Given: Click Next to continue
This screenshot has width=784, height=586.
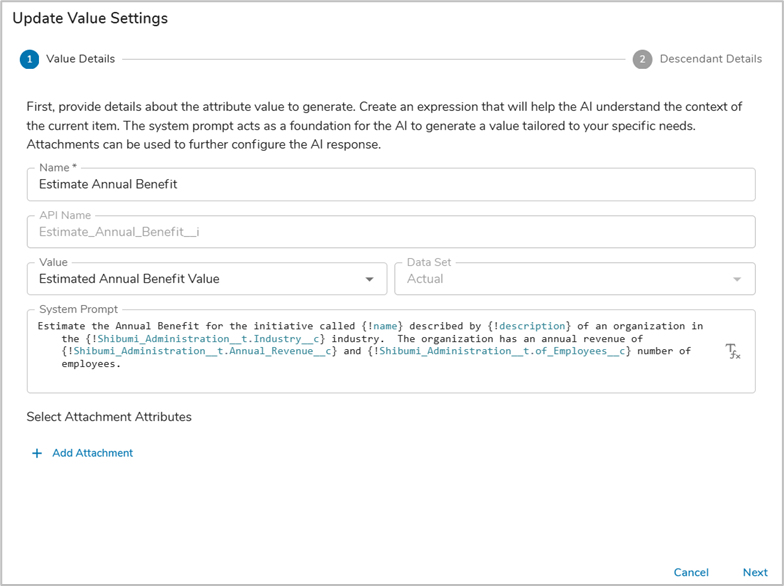Looking at the screenshot, I should tap(755, 573).
